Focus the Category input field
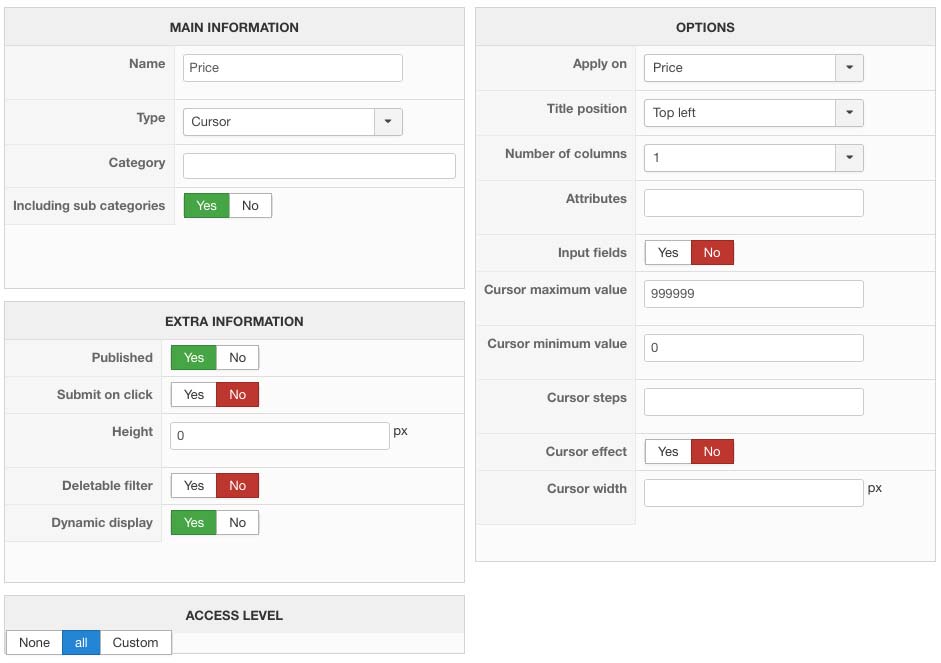941x663 pixels. tap(319, 166)
